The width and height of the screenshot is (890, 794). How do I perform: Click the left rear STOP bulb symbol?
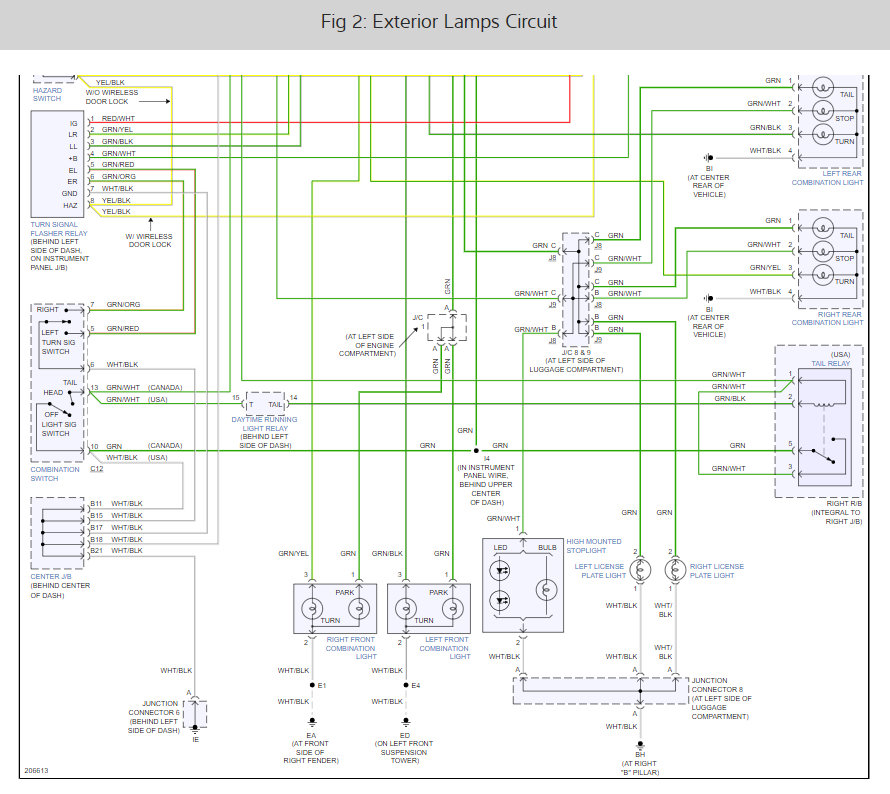[x=822, y=111]
